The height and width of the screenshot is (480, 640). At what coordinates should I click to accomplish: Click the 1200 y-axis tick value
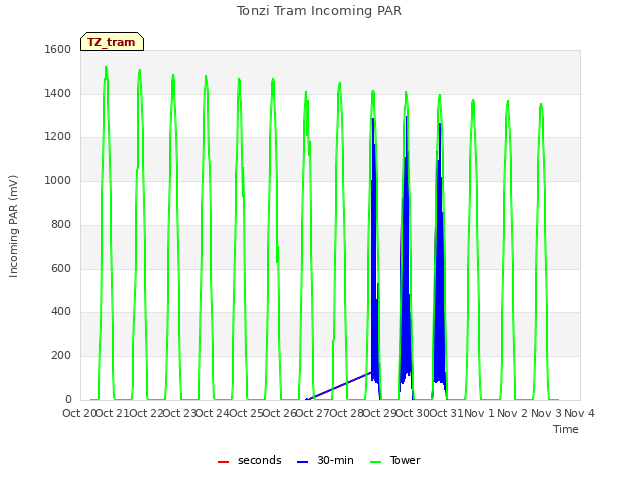pos(58,136)
